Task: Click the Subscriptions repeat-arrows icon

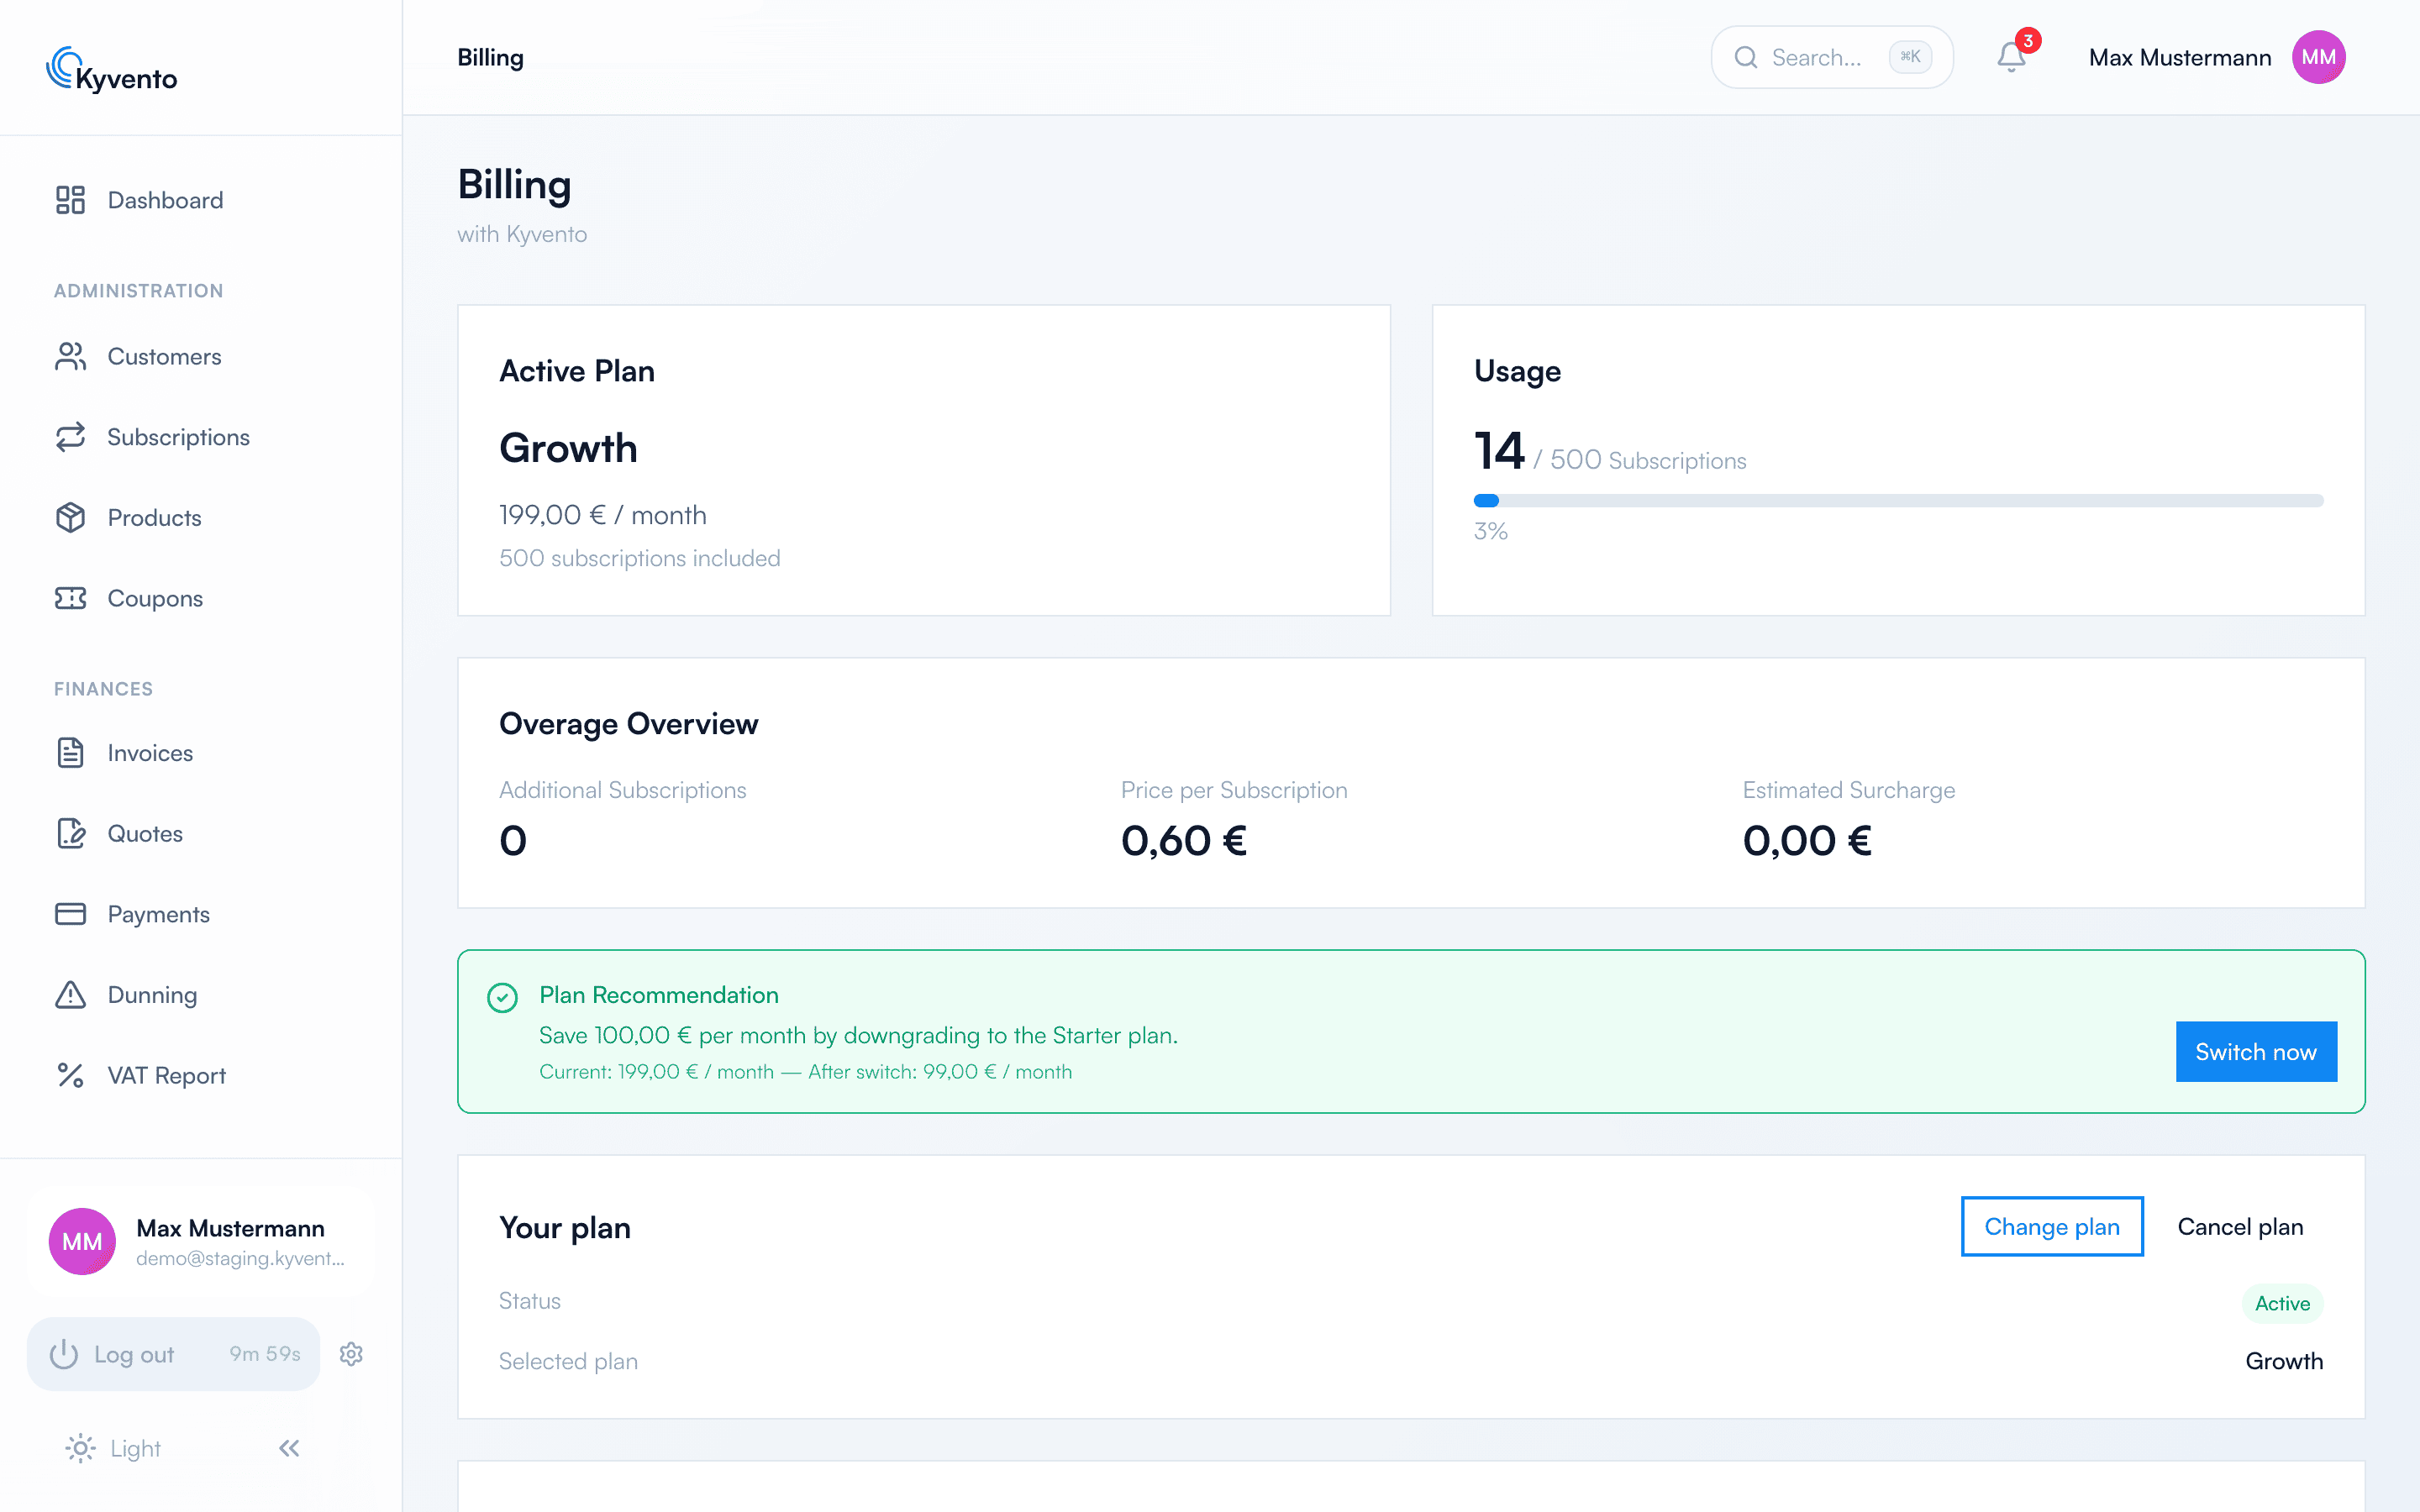Action: tap(70, 437)
